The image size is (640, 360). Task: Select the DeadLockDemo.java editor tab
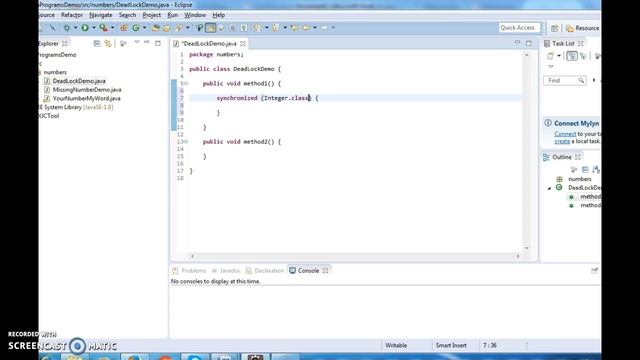pyautogui.click(x=209, y=43)
